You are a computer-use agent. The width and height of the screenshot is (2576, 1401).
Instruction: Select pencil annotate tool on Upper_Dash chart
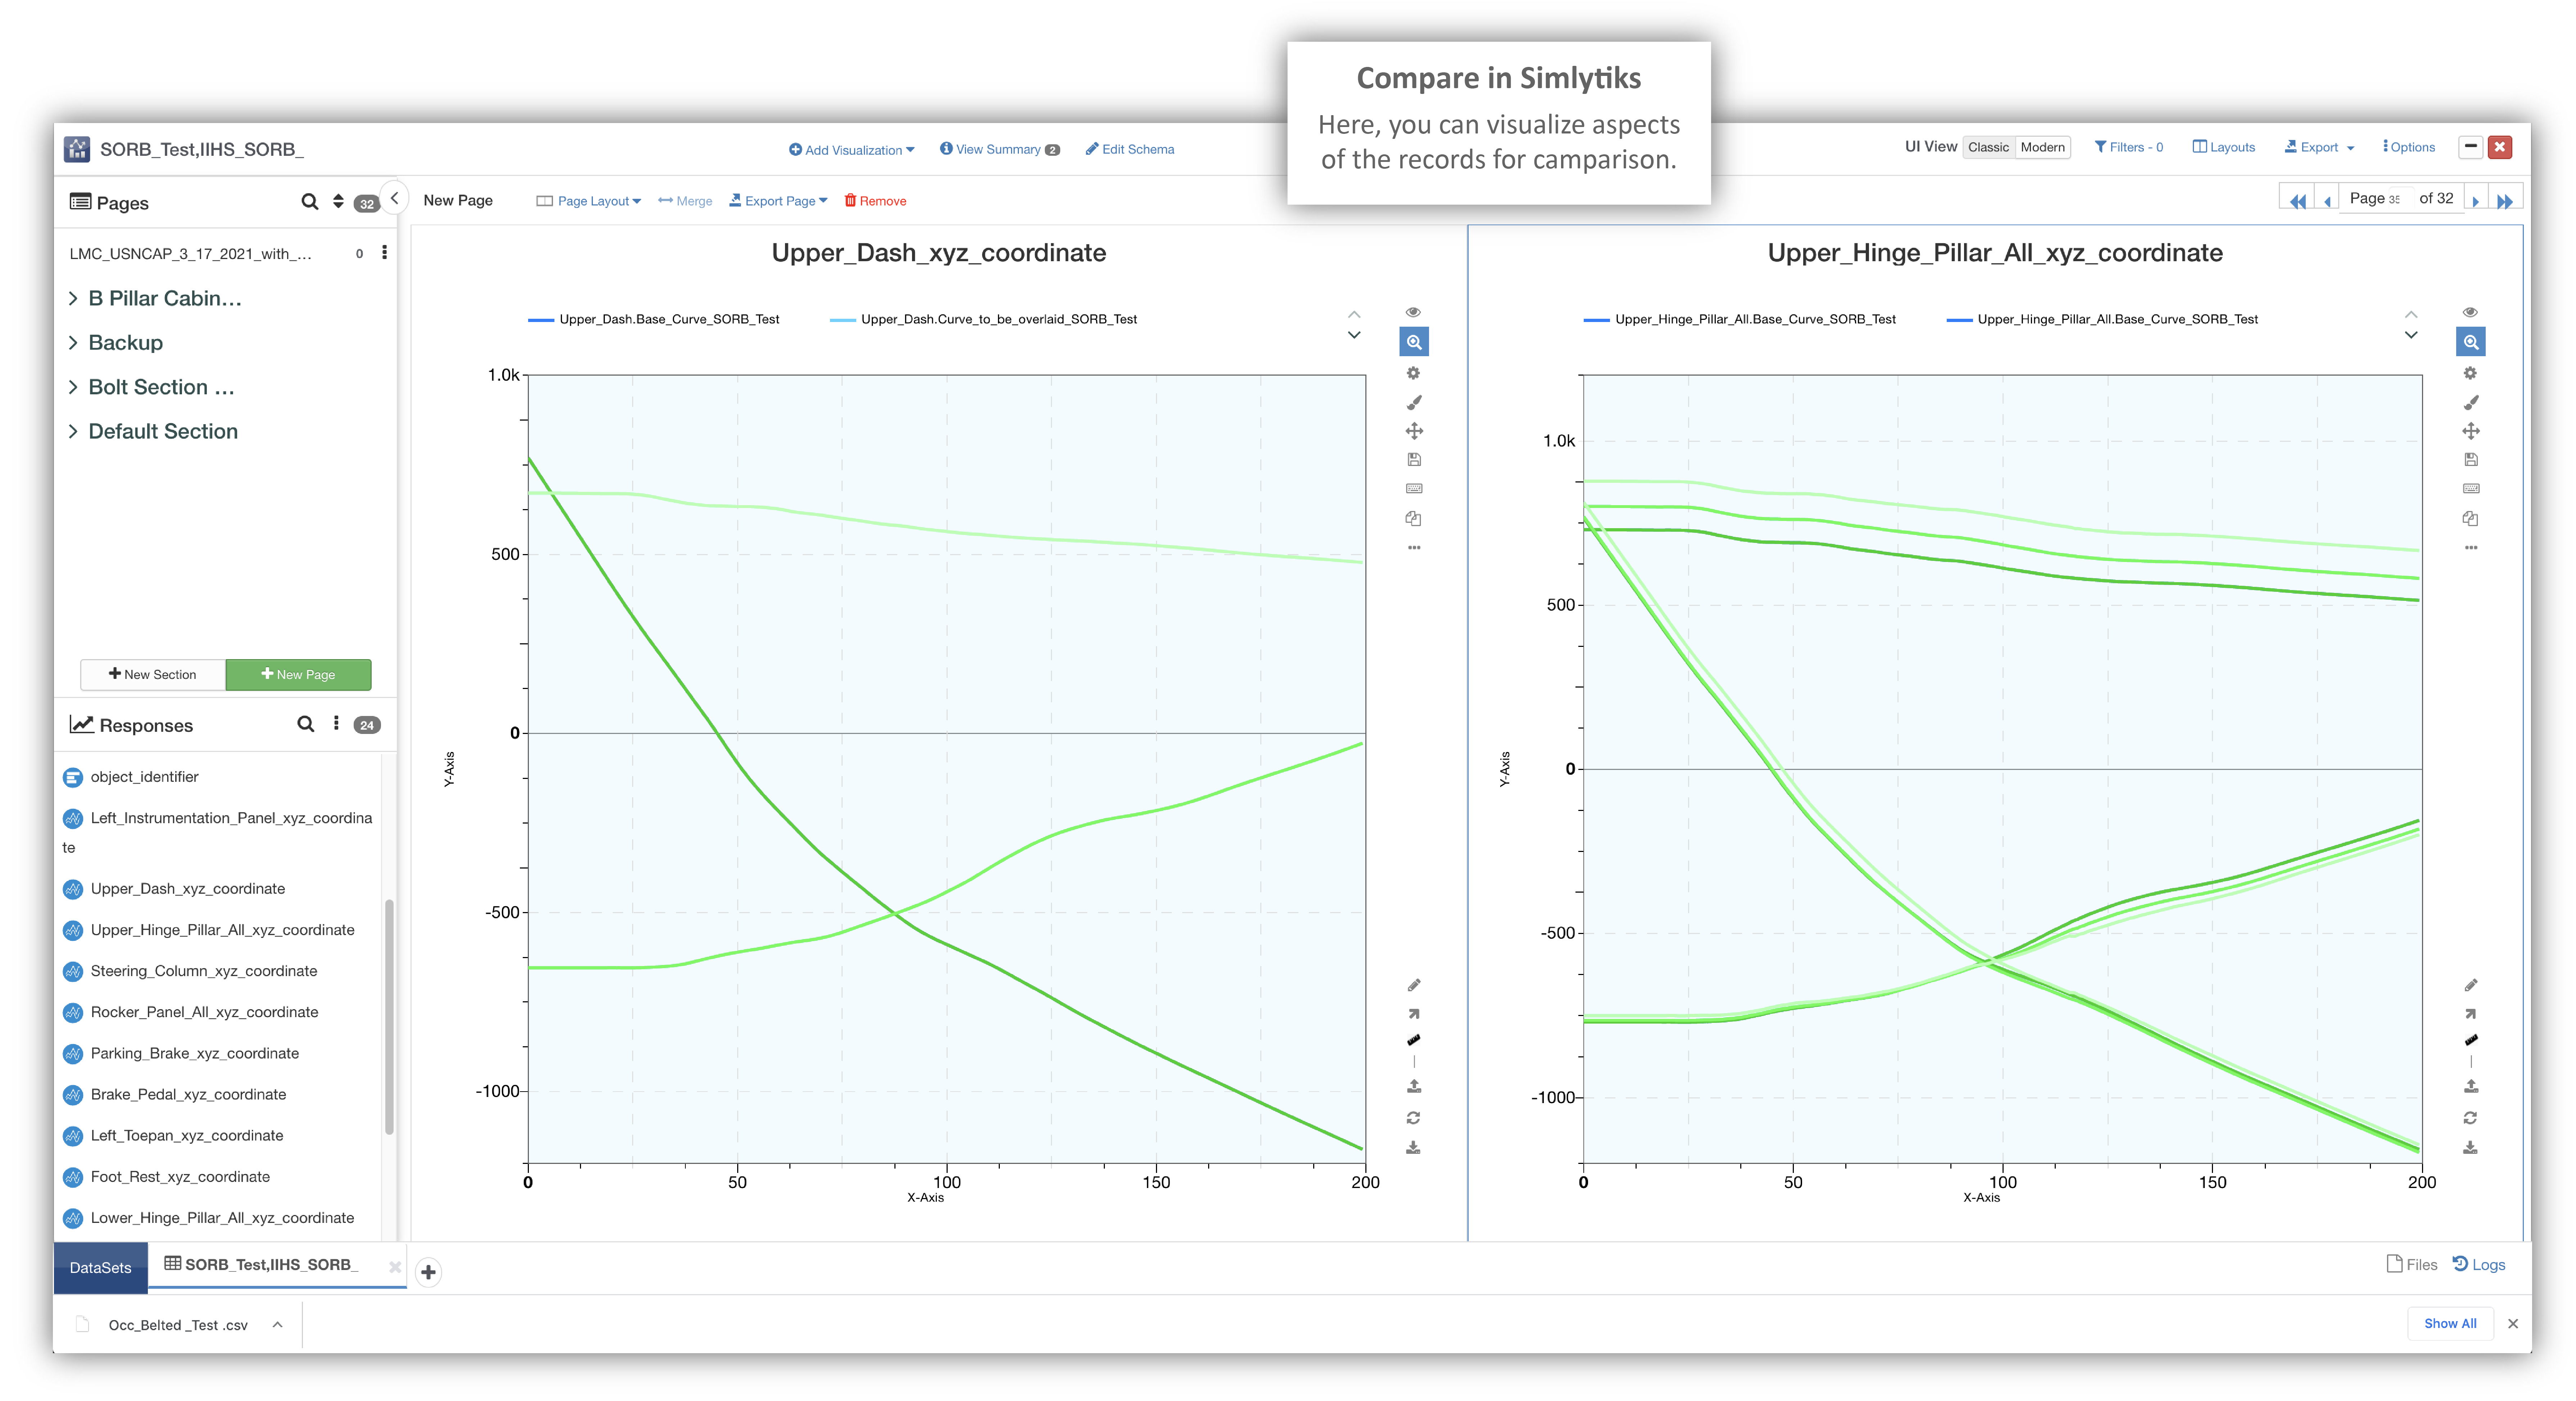coord(1414,985)
